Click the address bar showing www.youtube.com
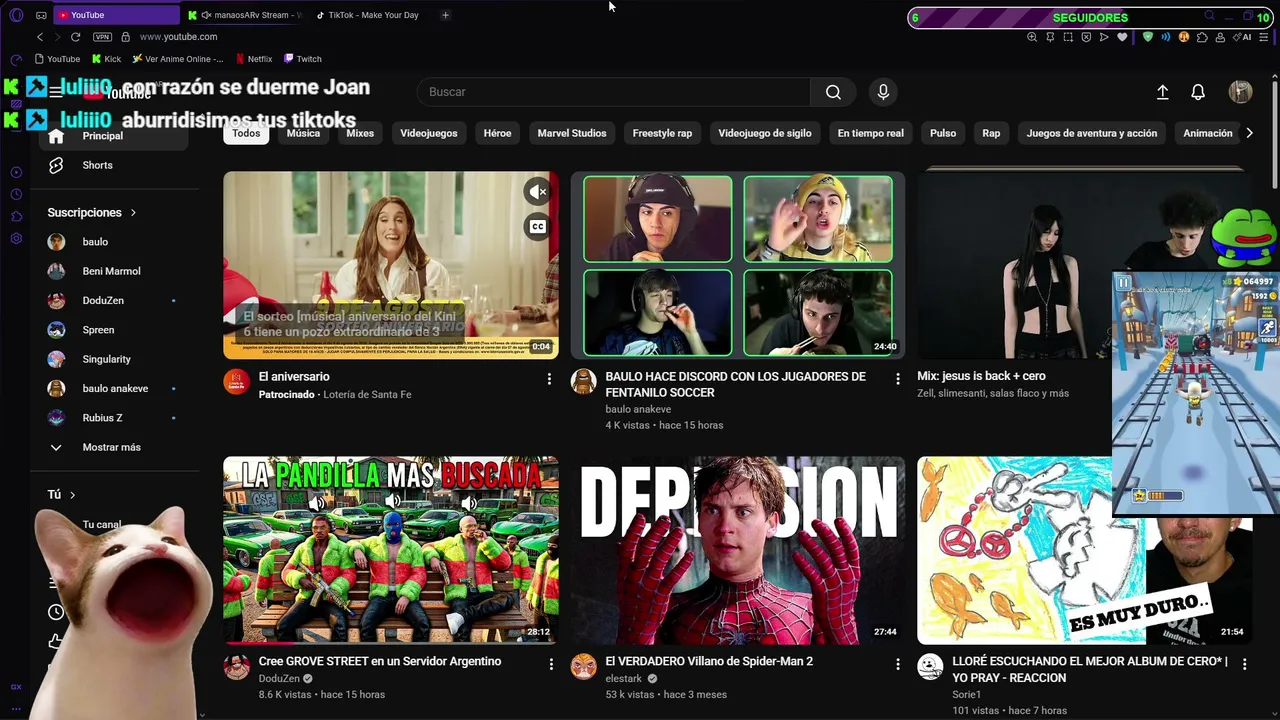The width and height of the screenshot is (1280, 720). coord(178,37)
